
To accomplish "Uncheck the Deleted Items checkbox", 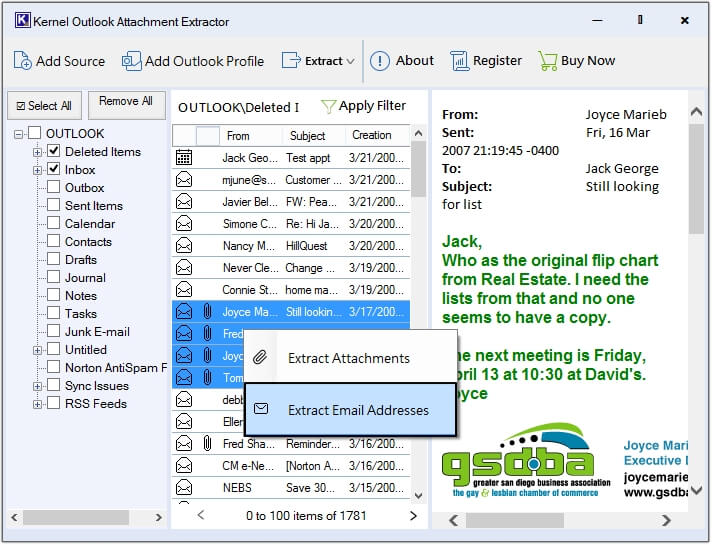I will coord(54,151).
